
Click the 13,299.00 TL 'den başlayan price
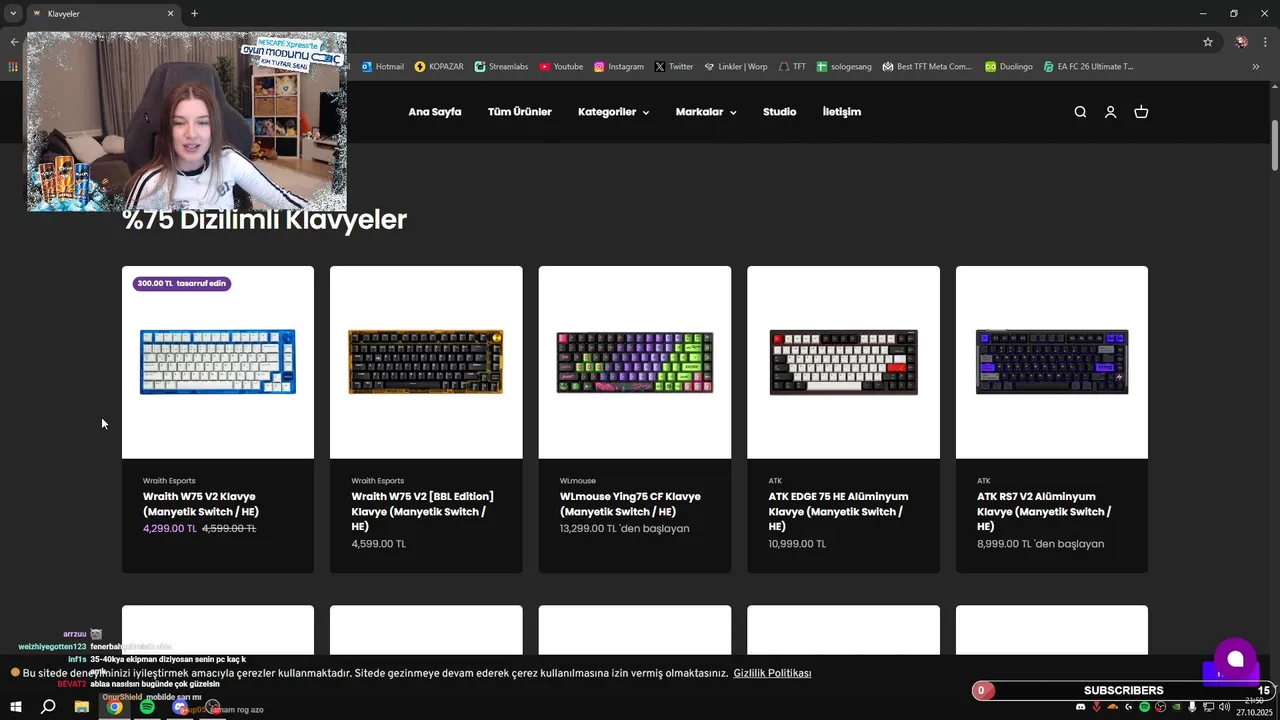[624, 529]
